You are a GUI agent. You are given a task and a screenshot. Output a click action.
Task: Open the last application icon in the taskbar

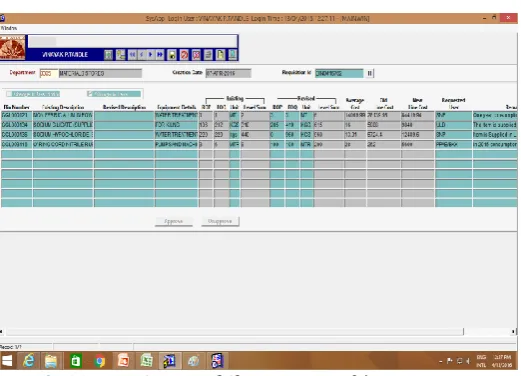coord(217,361)
